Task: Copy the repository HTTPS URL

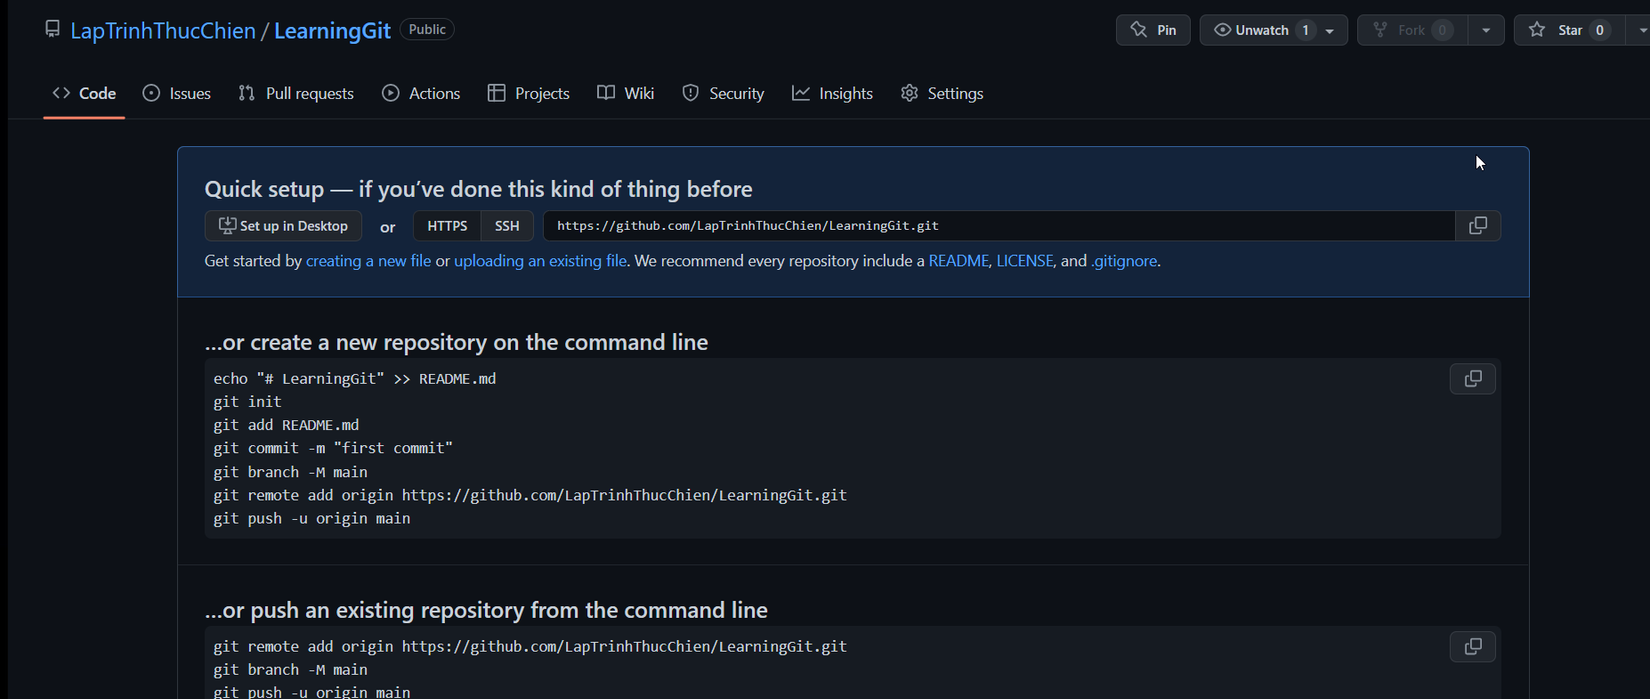Action: (x=1477, y=226)
